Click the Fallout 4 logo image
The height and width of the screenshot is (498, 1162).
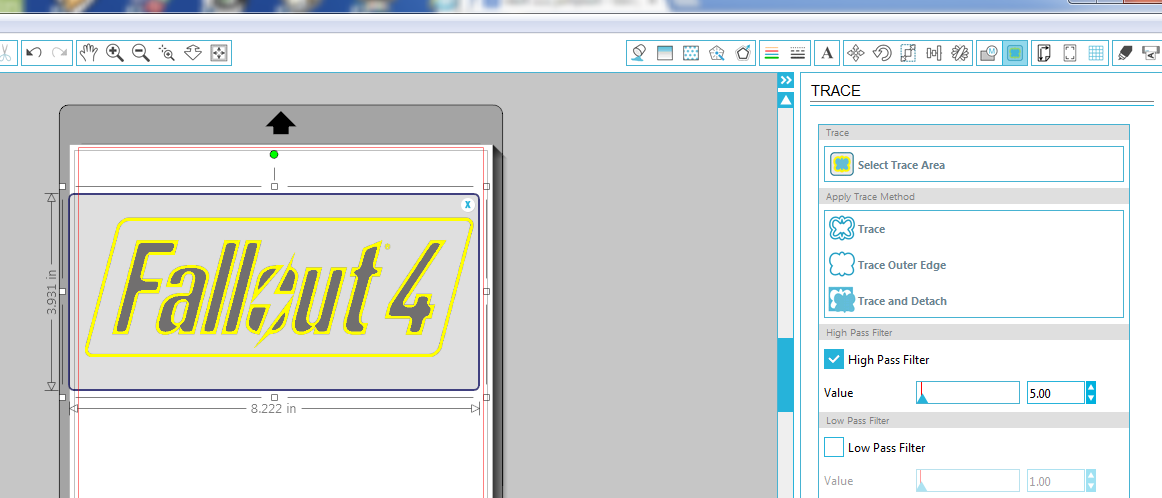pos(279,289)
